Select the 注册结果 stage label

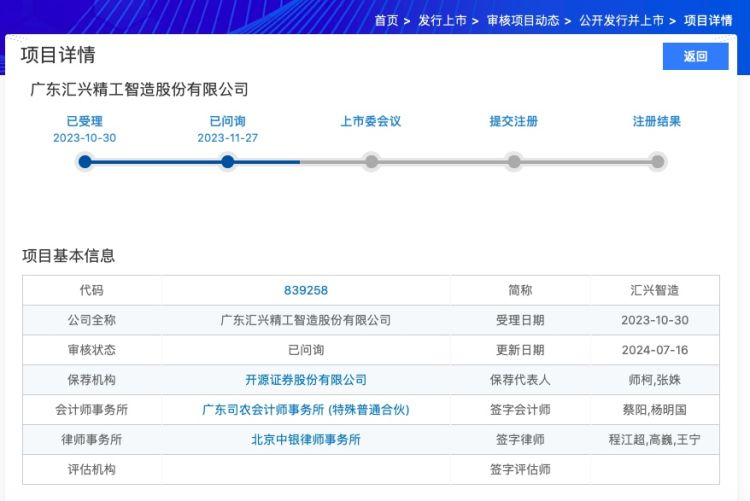tap(657, 122)
